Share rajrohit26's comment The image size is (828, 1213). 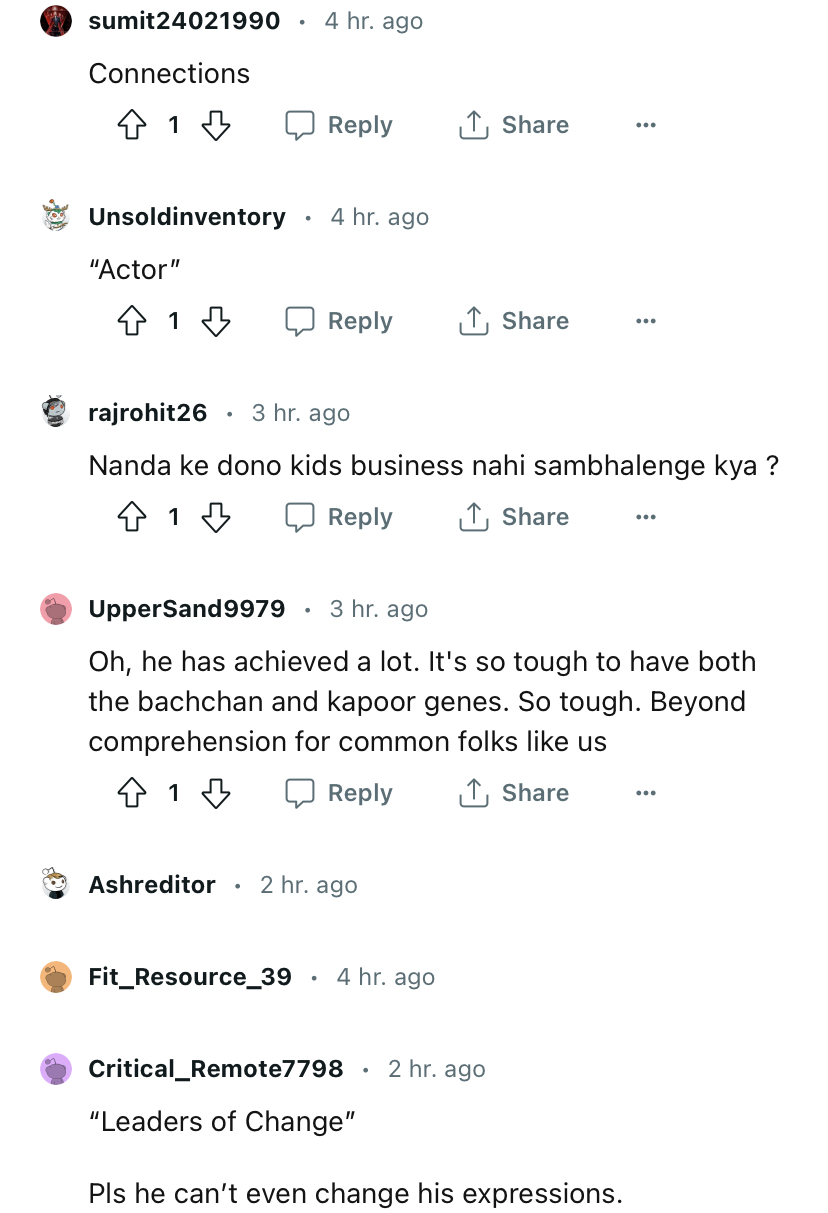514,517
